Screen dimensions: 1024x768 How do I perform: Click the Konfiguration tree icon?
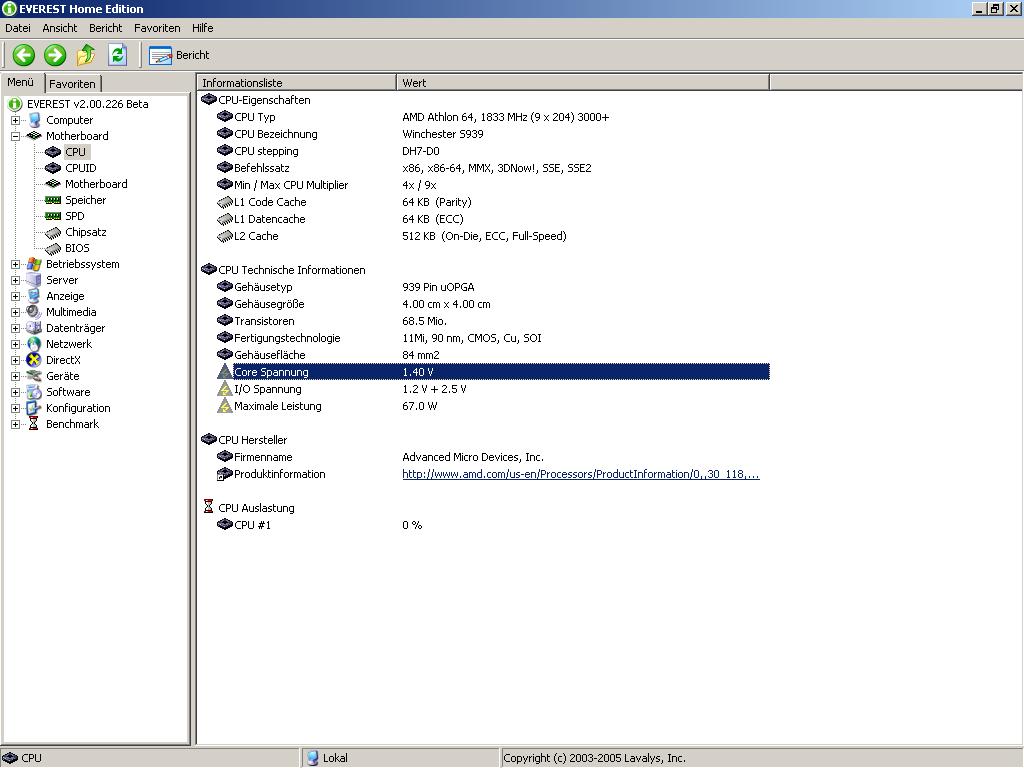34,408
